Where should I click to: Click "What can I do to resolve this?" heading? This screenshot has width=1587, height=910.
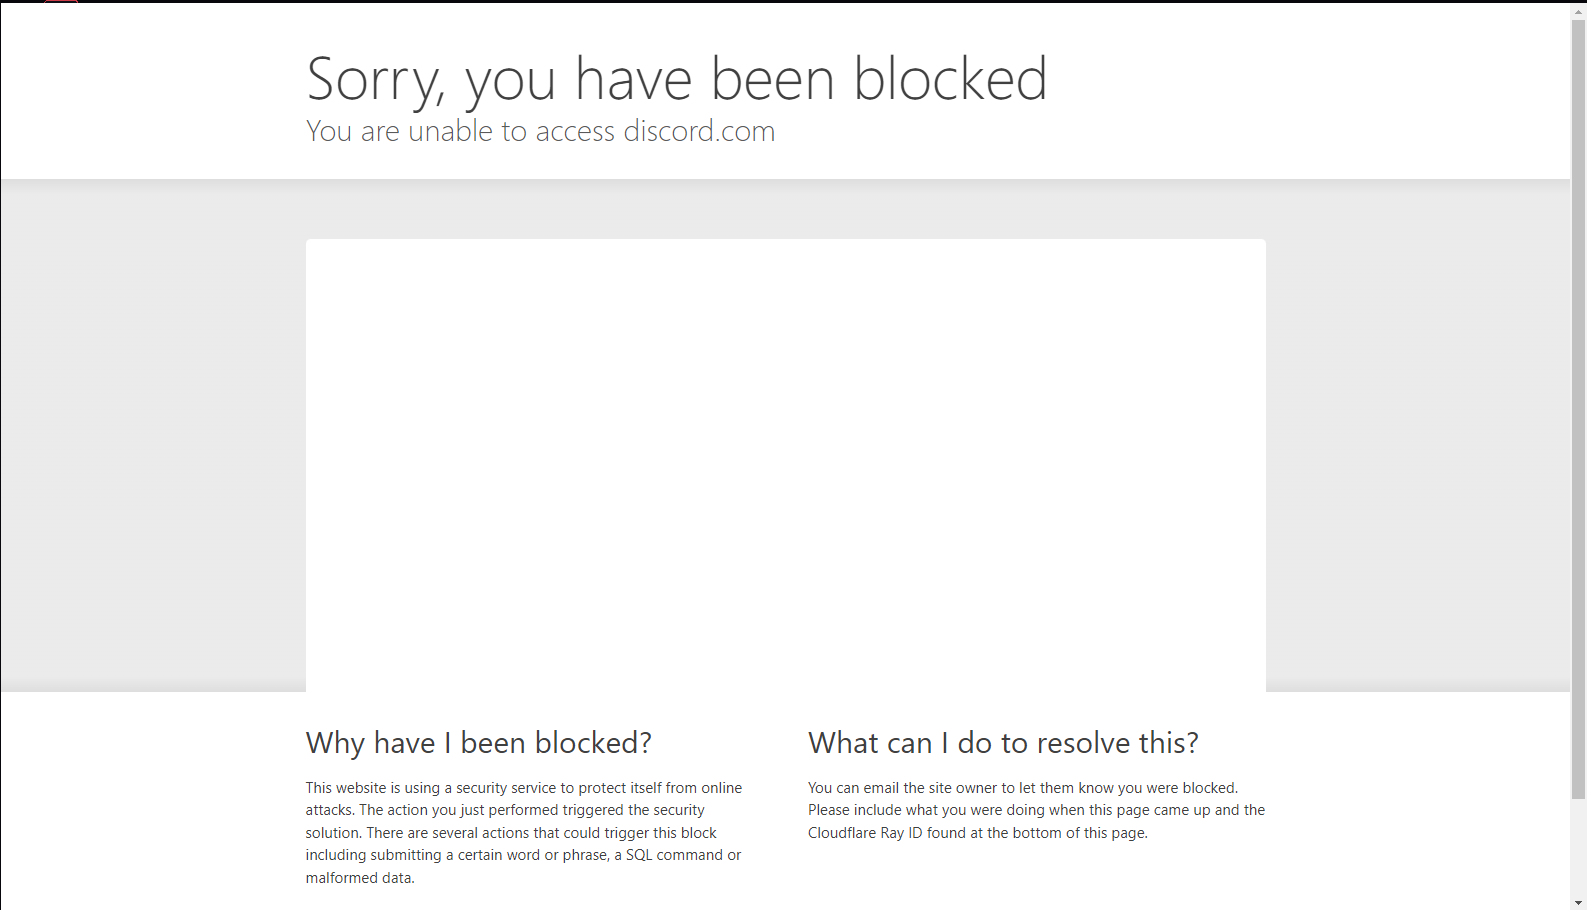(1003, 743)
